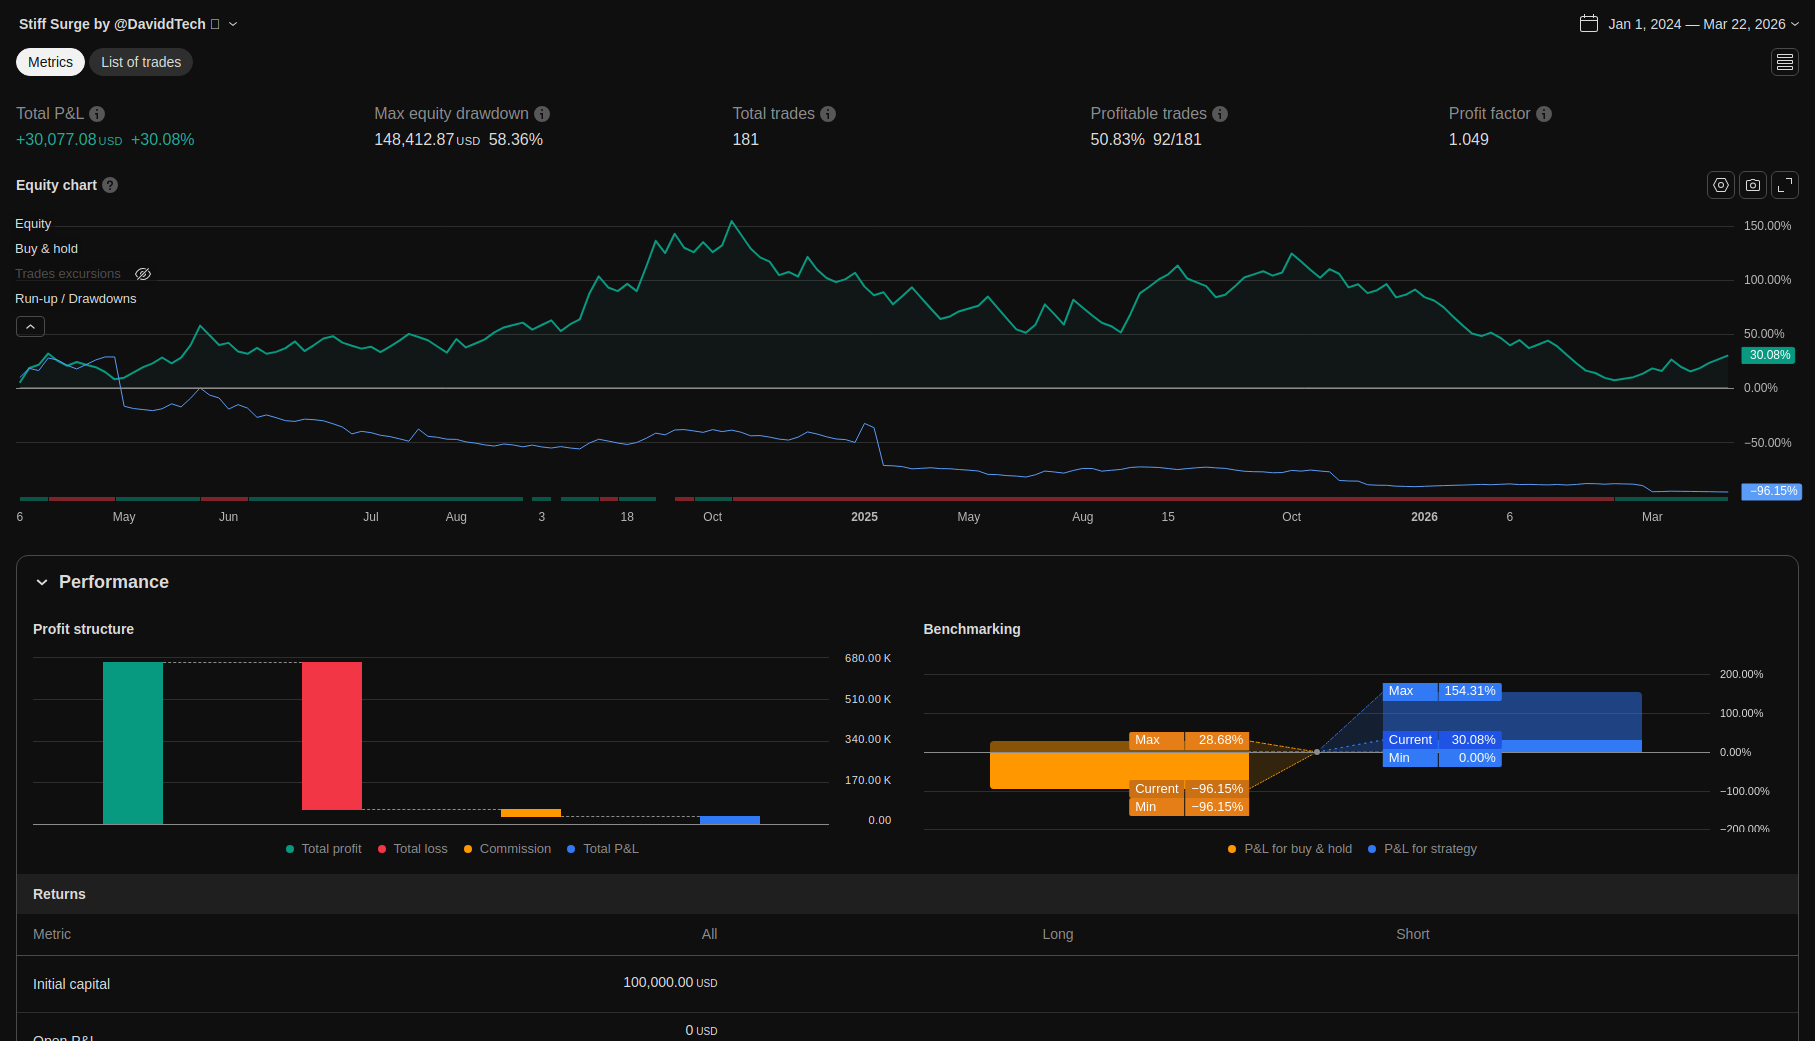Image resolution: width=1815 pixels, height=1041 pixels.
Task: Click info icon next to Profit factor
Action: coord(1544,114)
